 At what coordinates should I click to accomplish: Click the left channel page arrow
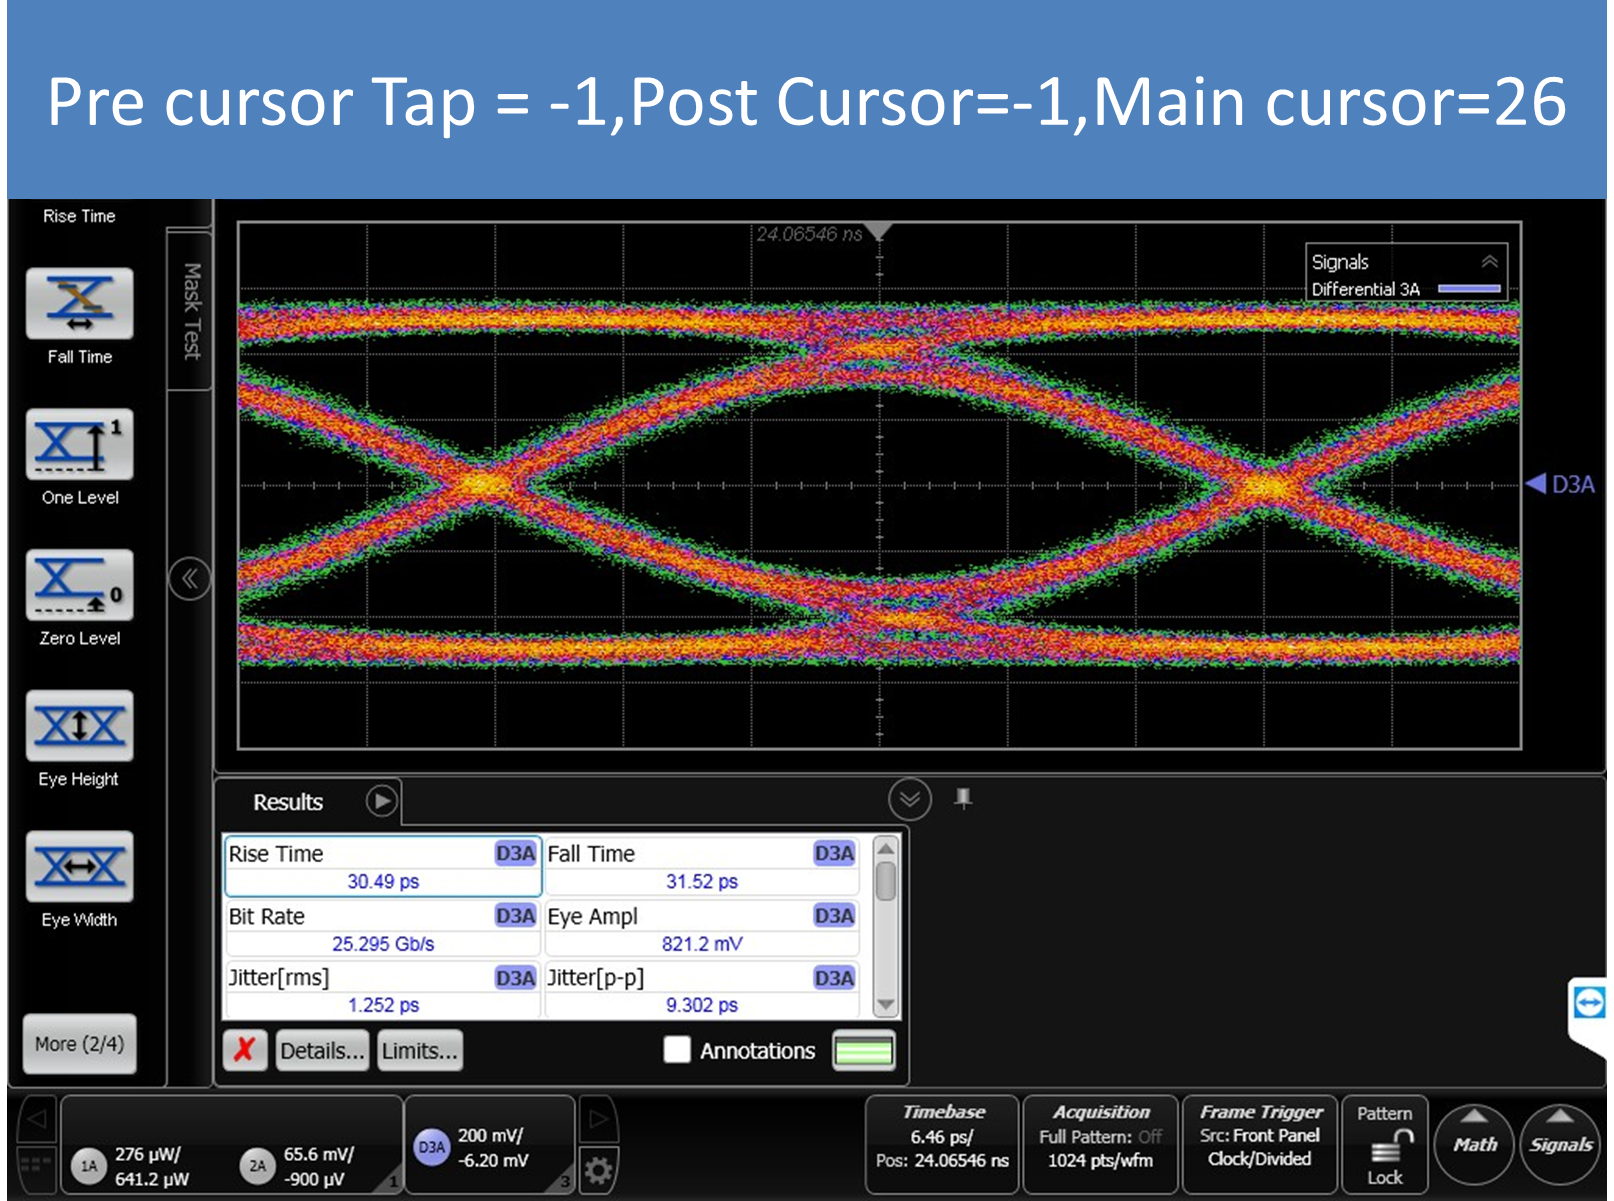[36, 1118]
